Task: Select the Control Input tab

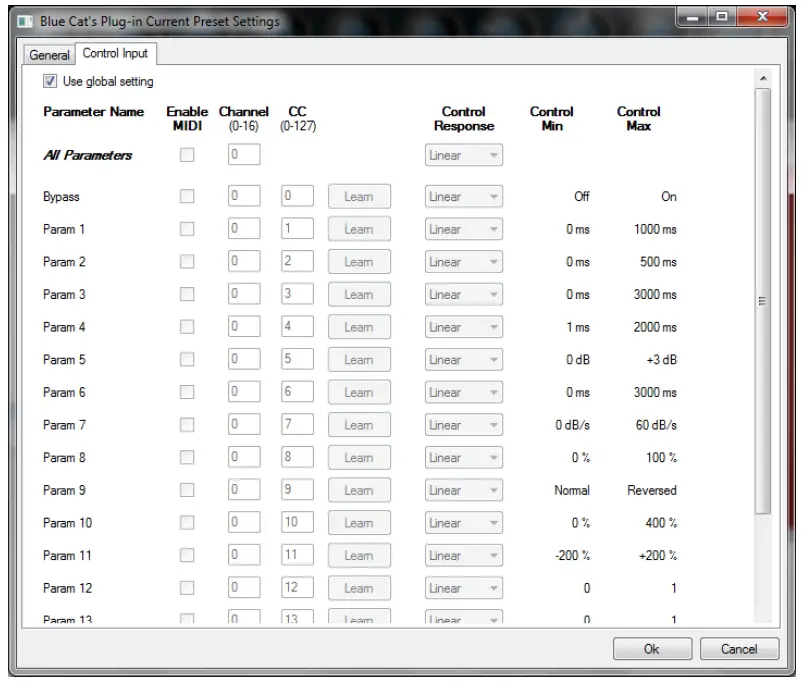Action: tap(113, 56)
